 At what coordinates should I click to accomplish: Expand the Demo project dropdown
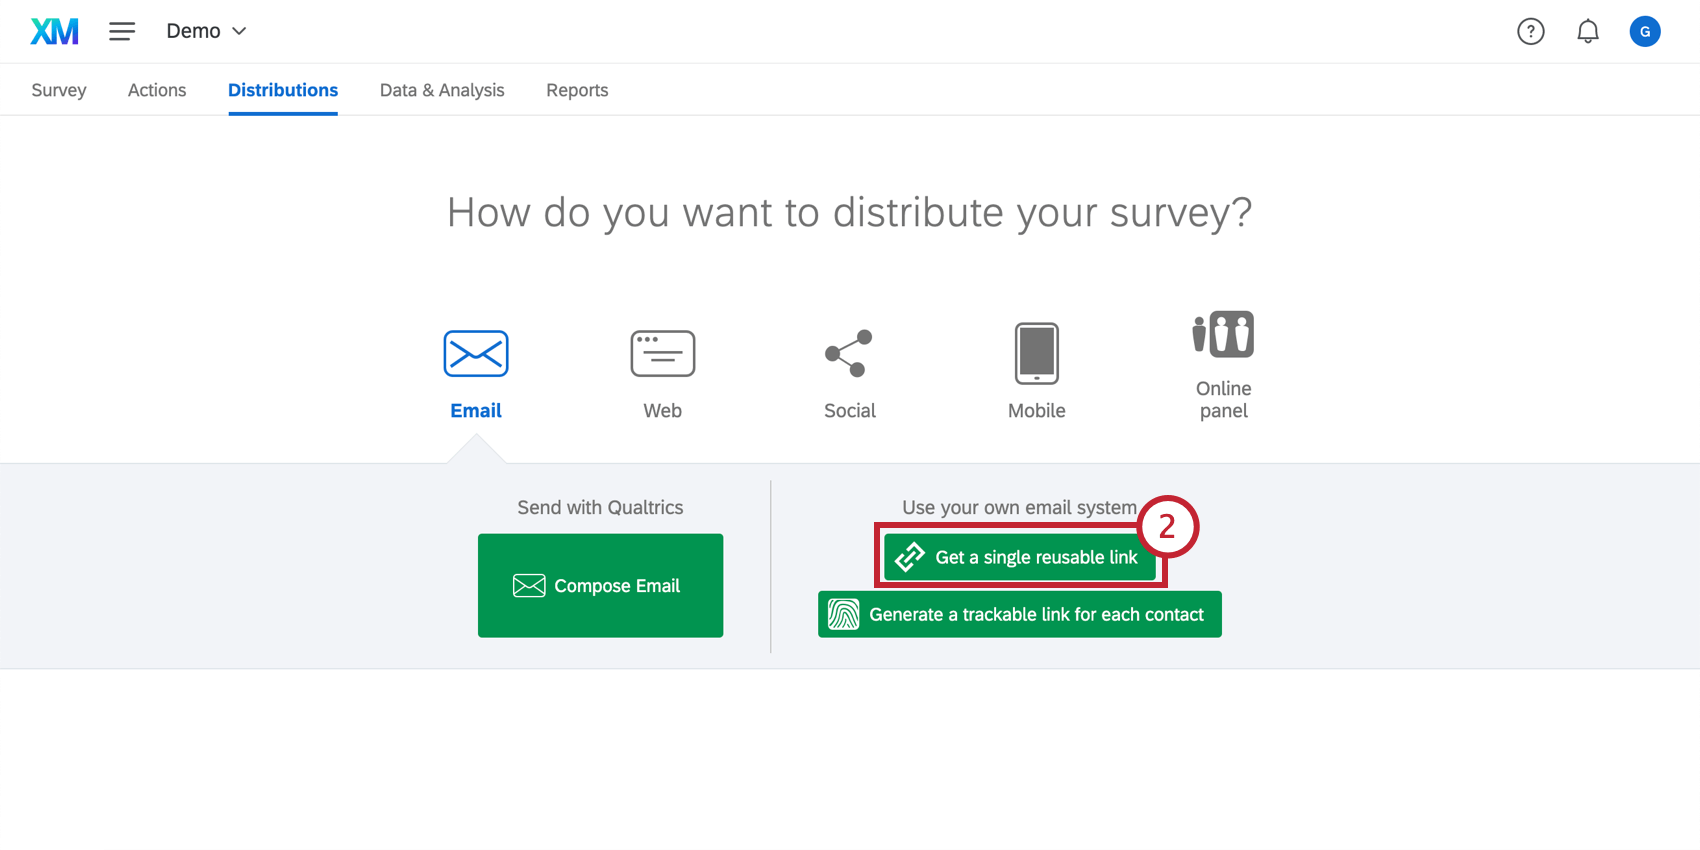pyautogui.click(x=206, y=32)
